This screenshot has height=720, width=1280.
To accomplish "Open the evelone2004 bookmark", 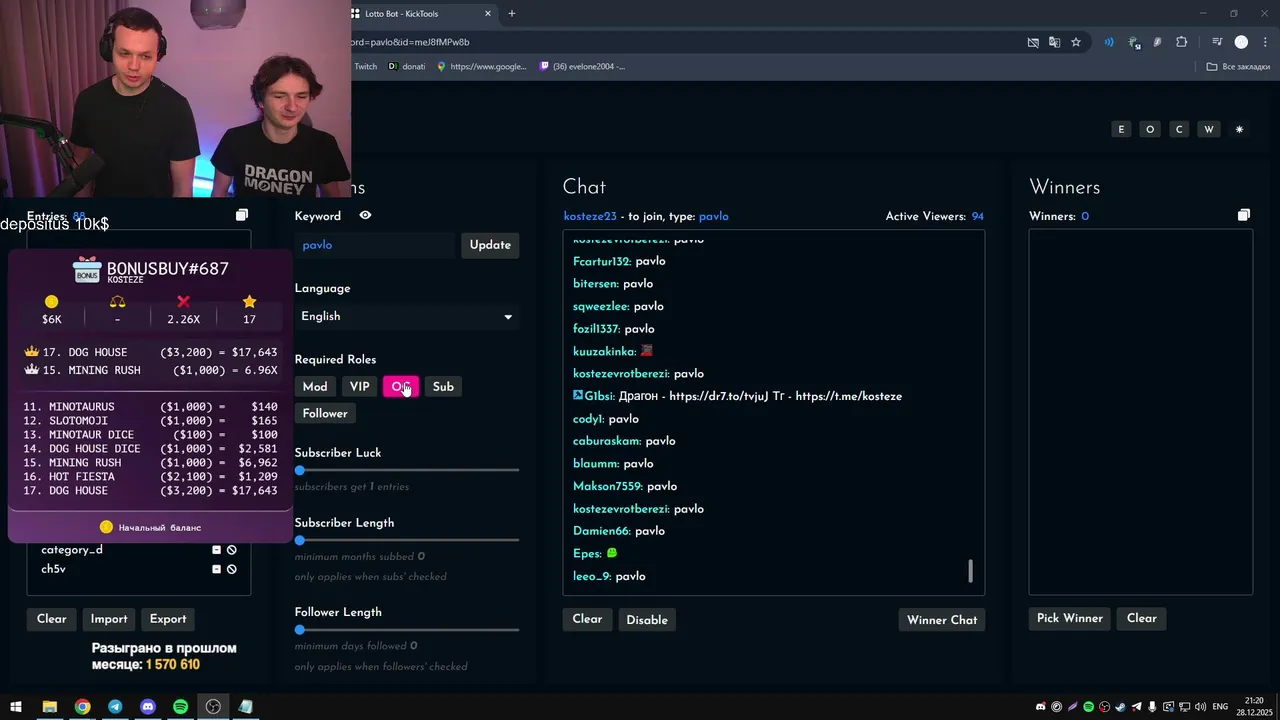I will (582, 67).
